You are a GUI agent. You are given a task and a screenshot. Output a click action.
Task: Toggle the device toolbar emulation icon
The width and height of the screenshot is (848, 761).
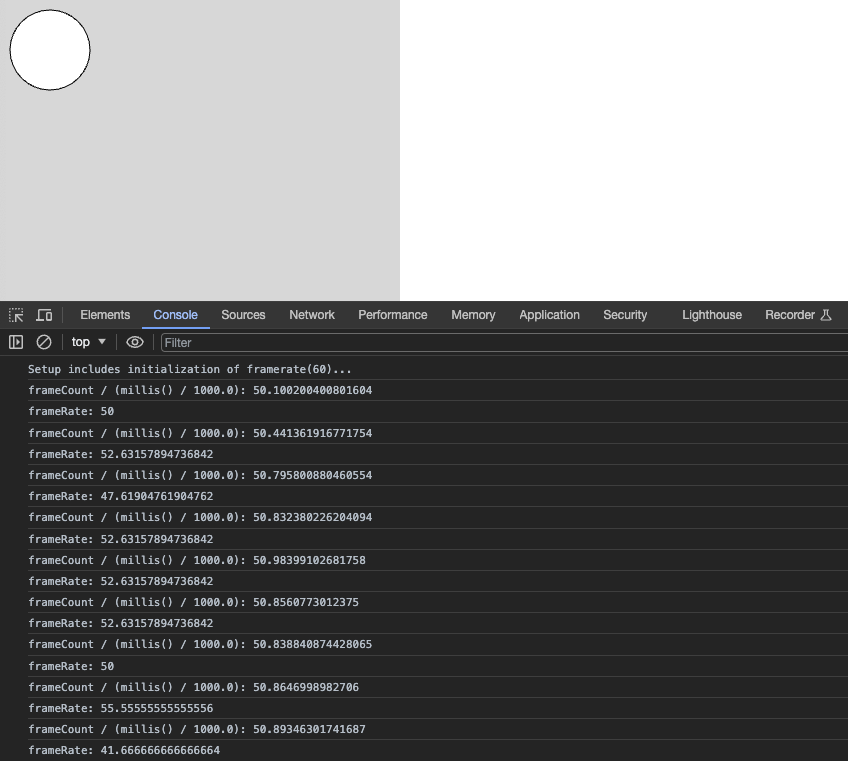[44, 315]
